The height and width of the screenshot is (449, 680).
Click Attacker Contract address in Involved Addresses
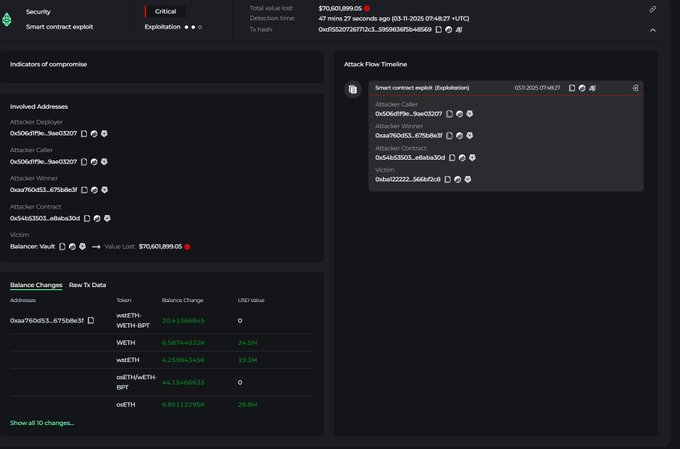pos(45,218)
